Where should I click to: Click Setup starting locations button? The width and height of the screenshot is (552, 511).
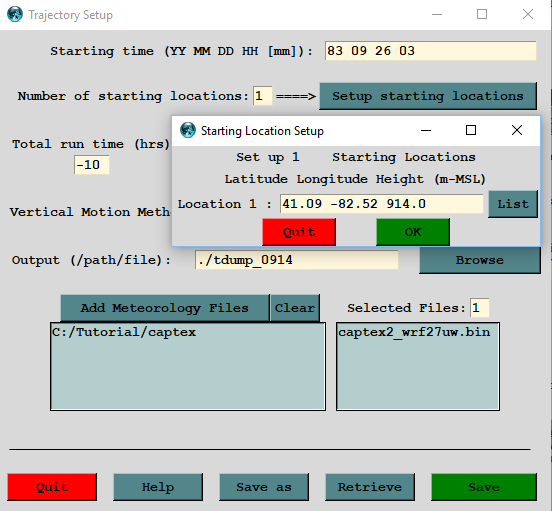click(x=428, y=96)
